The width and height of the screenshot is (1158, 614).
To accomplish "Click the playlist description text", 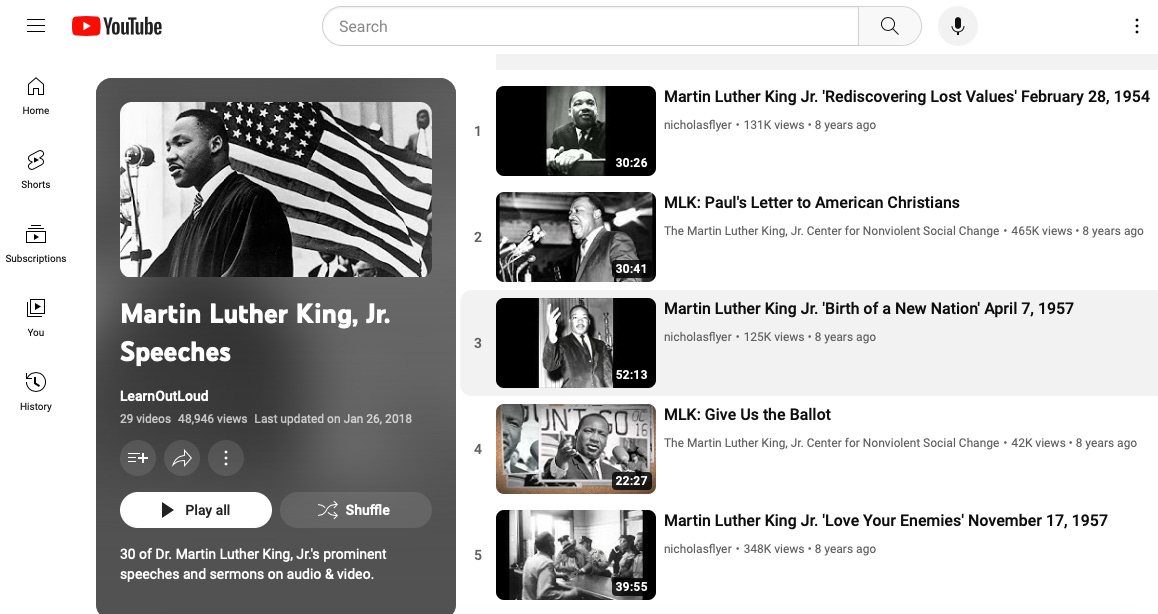I will click(x=253, y=564).
